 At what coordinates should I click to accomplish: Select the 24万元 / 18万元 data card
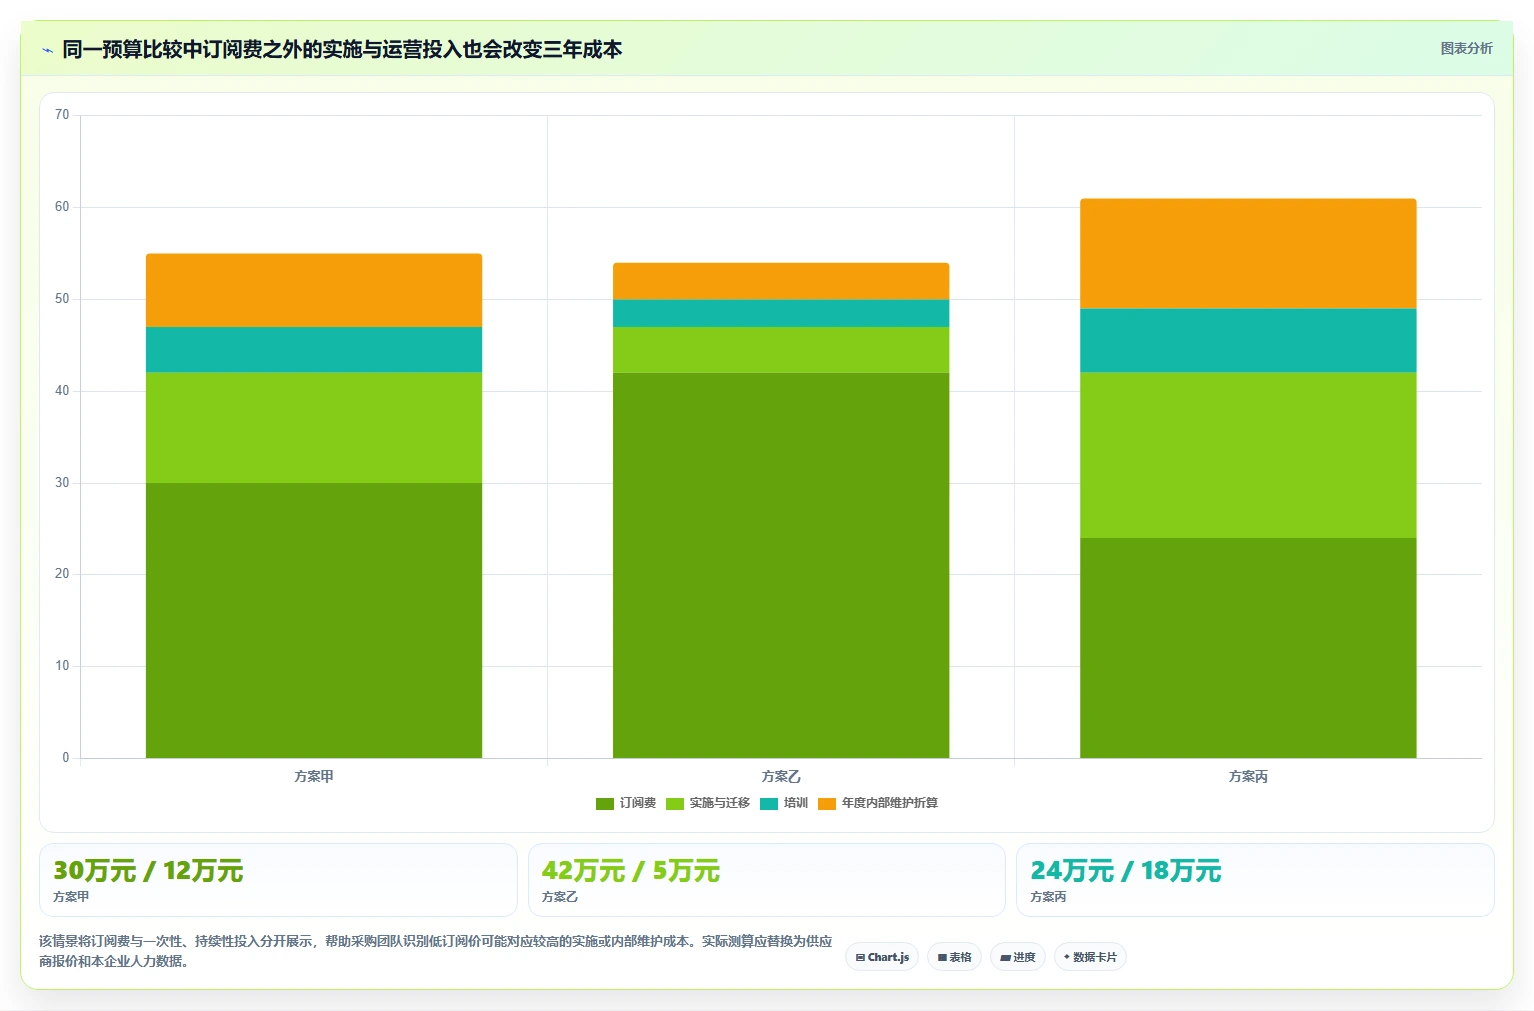point(1255,880)
